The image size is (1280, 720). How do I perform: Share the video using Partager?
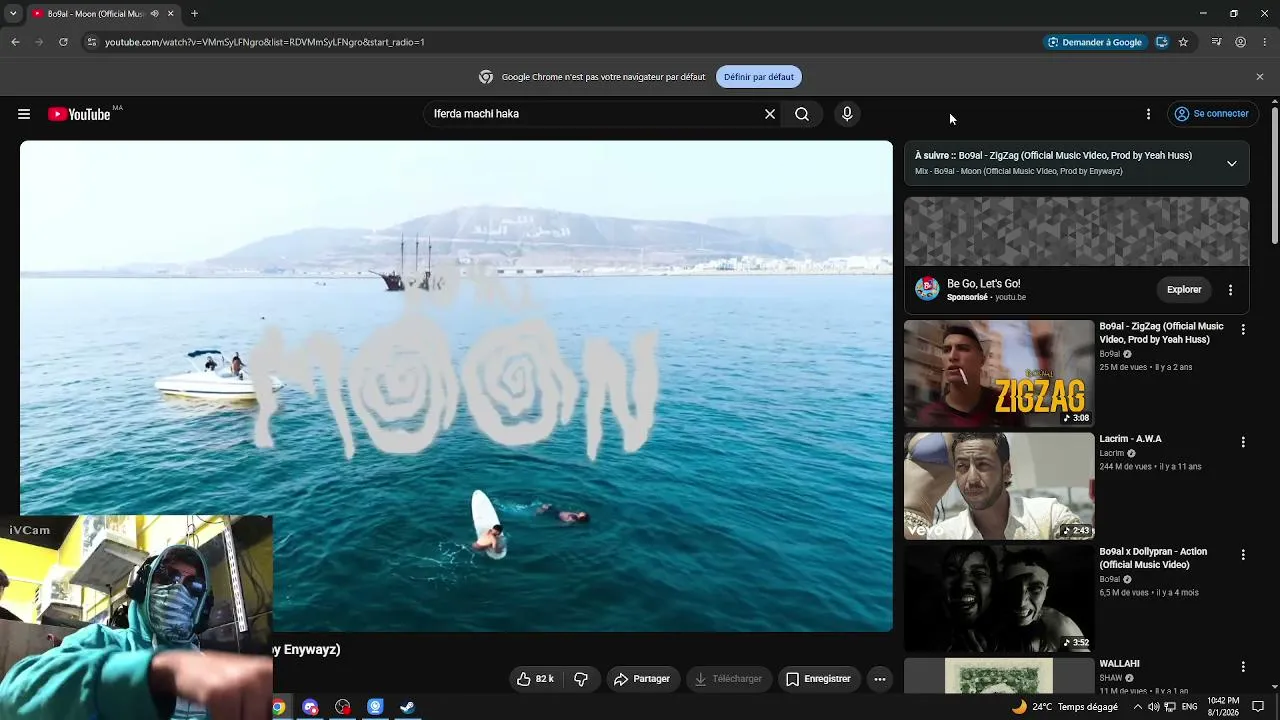point(642,679)
